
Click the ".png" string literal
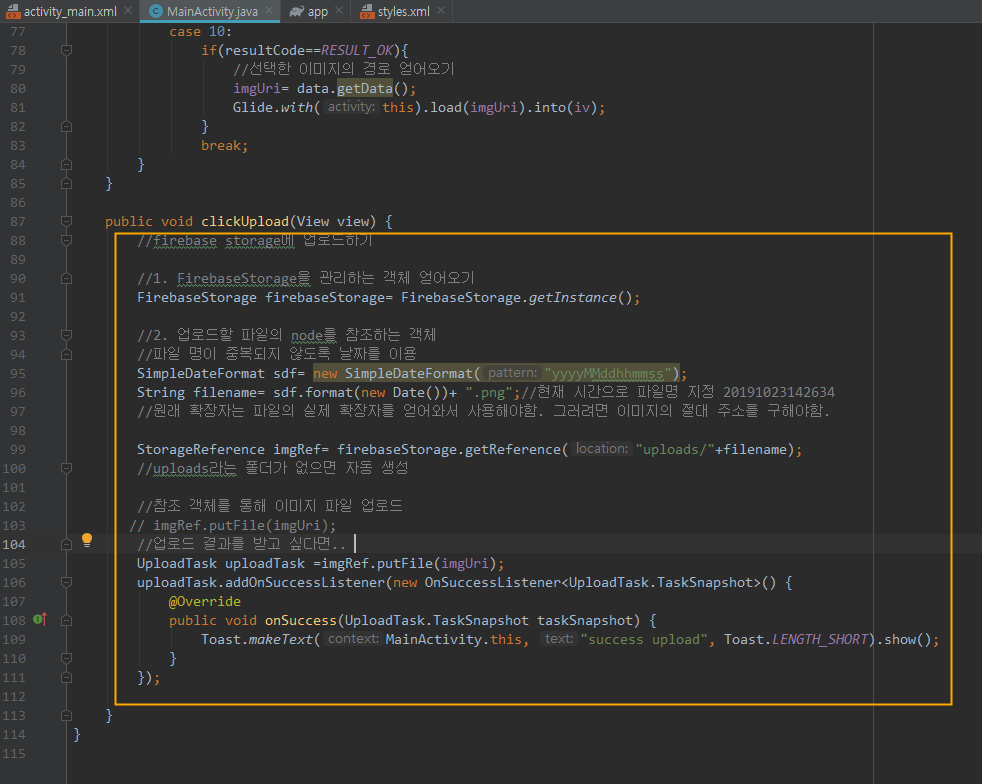click(489, 393)
